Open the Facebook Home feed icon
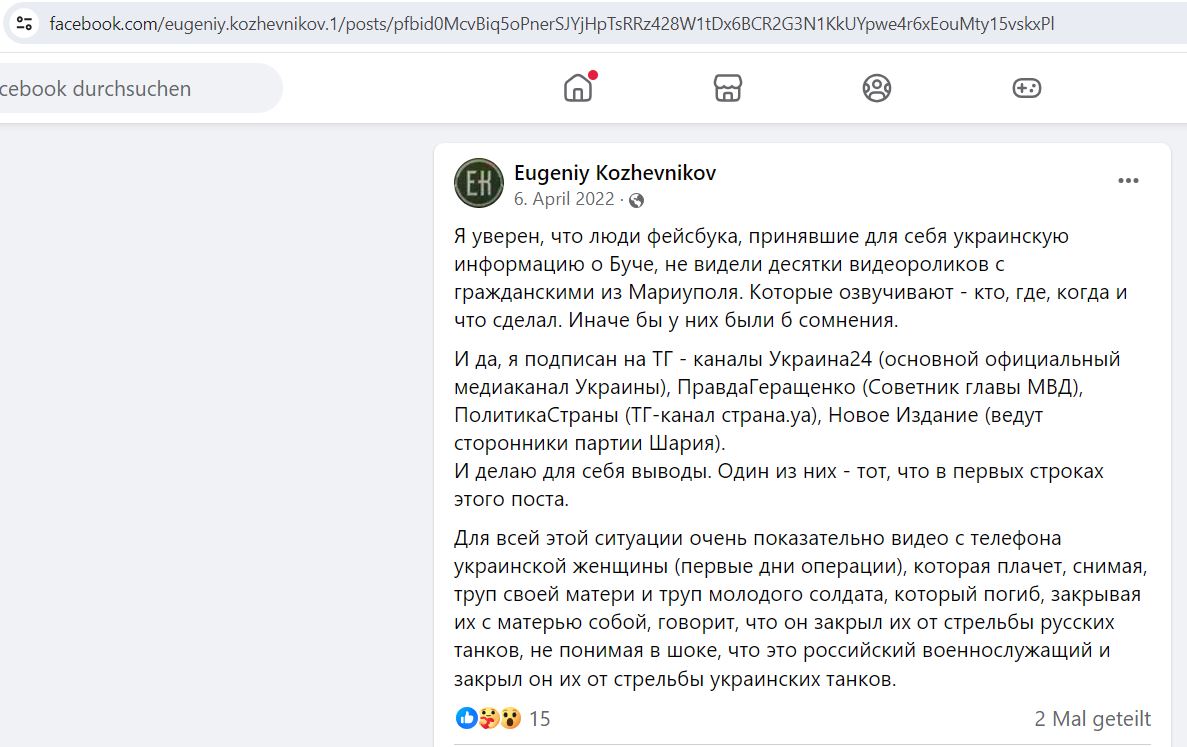Screen dimensions: 1187x747 pyautogui.click(x=578, y=88)
